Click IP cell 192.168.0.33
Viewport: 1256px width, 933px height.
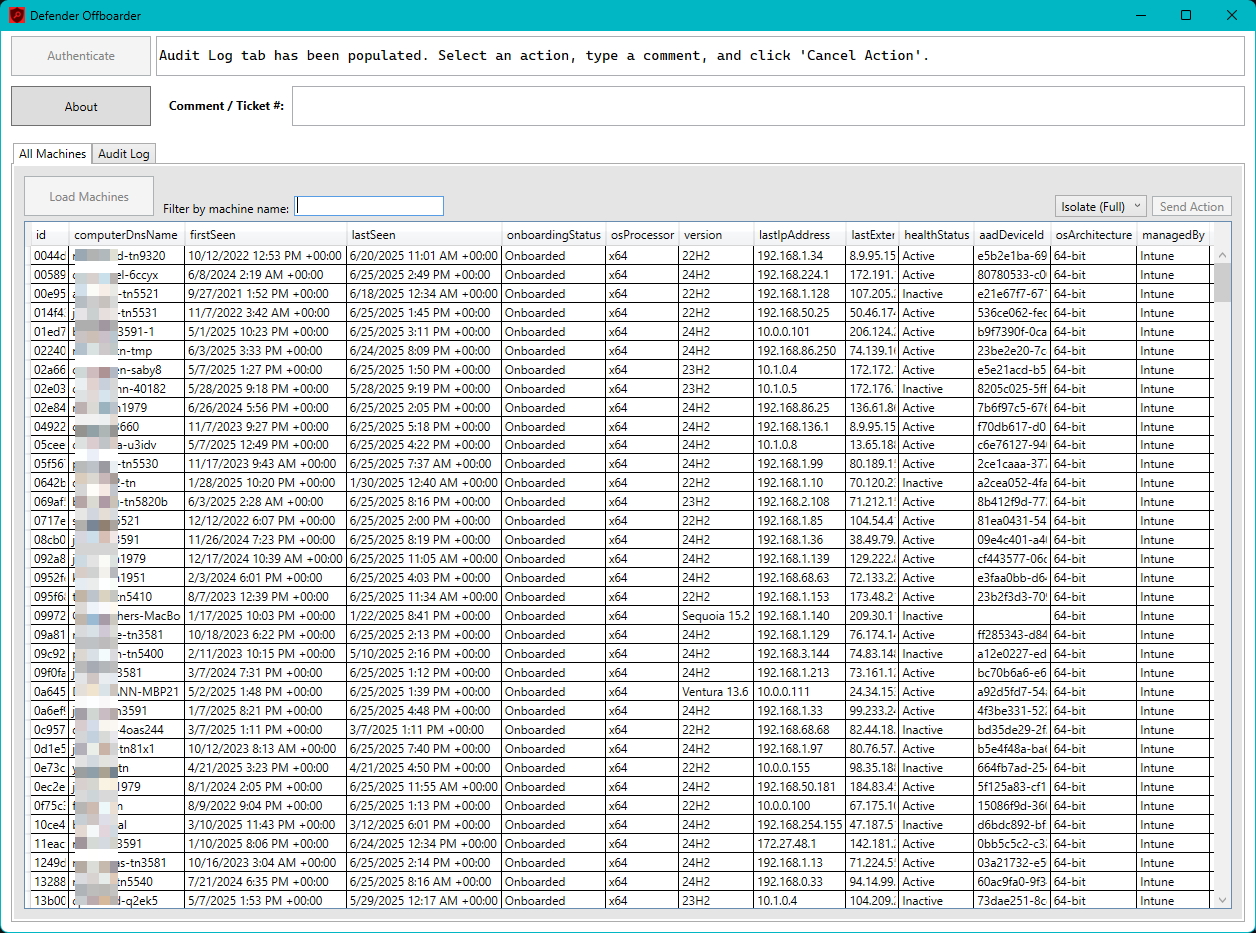800,882
